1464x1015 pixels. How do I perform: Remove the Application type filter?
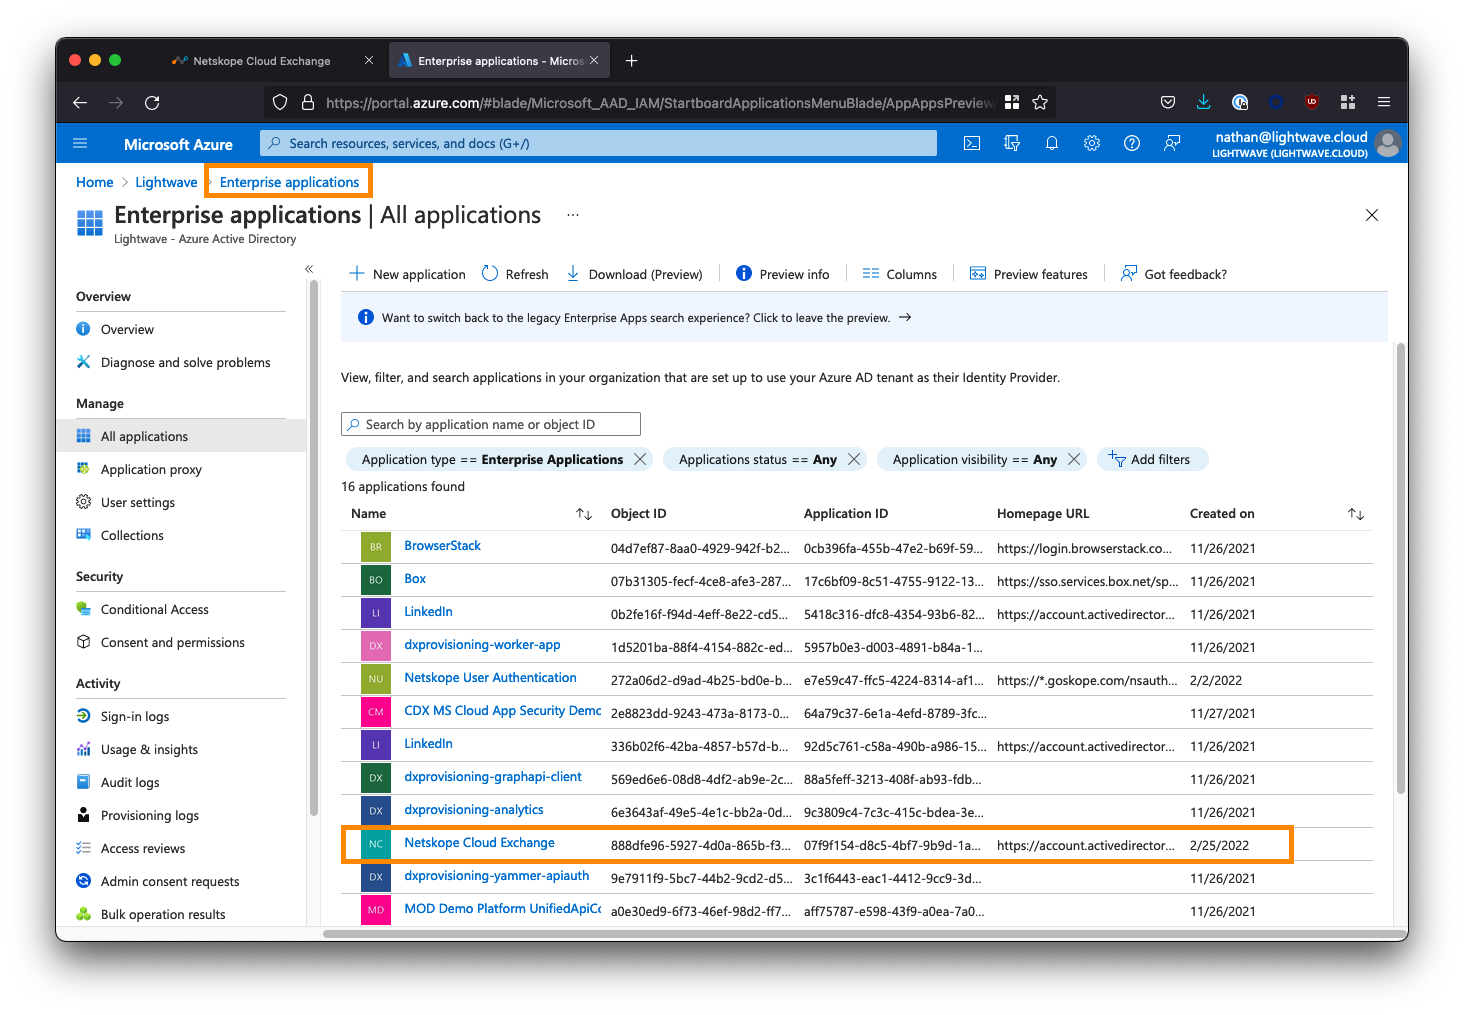coord(641,459)
